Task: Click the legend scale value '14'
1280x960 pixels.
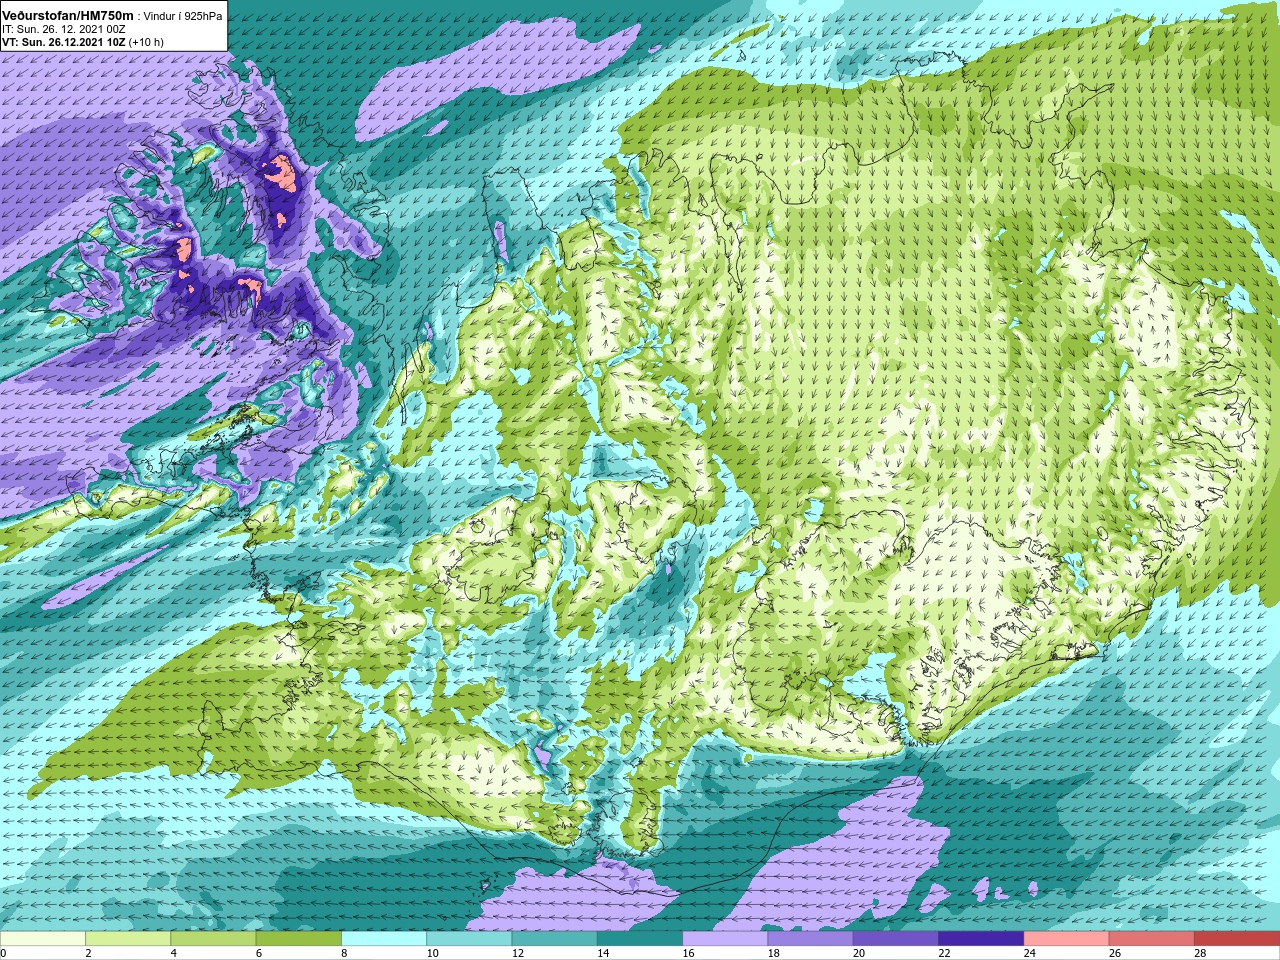Action: pyautogui.click(x=603, y=953)
